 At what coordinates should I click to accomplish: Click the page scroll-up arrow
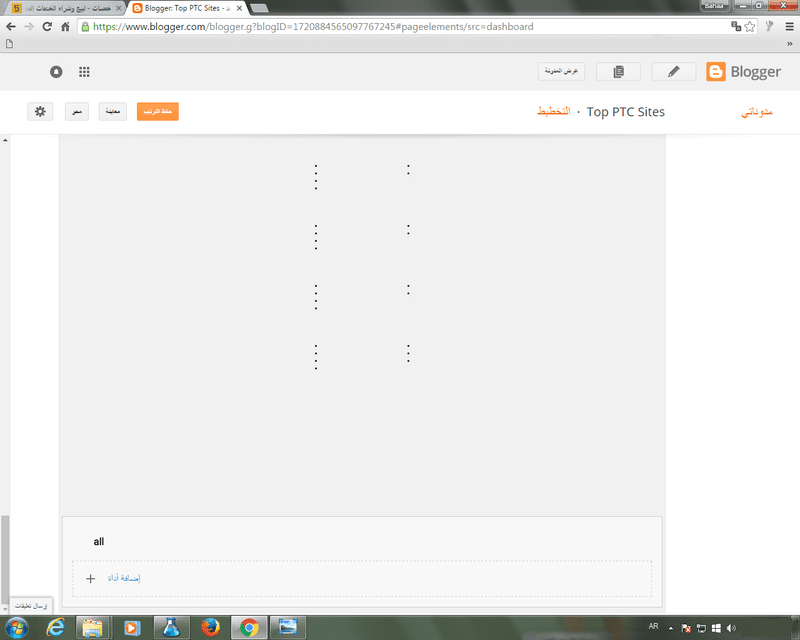pos(5,140)
